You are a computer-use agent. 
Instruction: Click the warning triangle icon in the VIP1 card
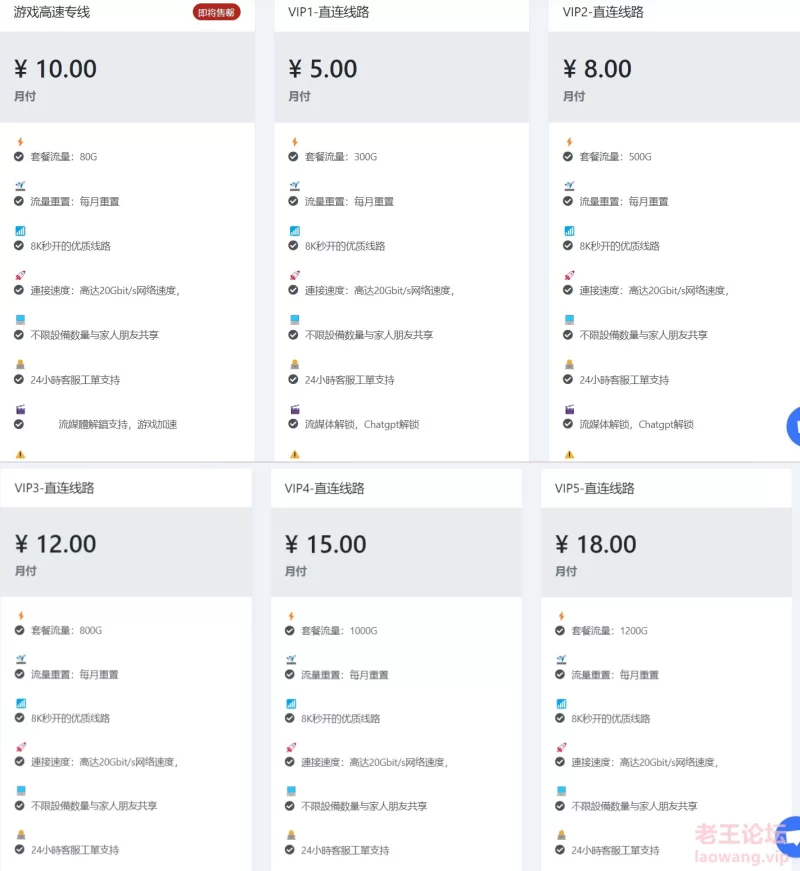294,454
